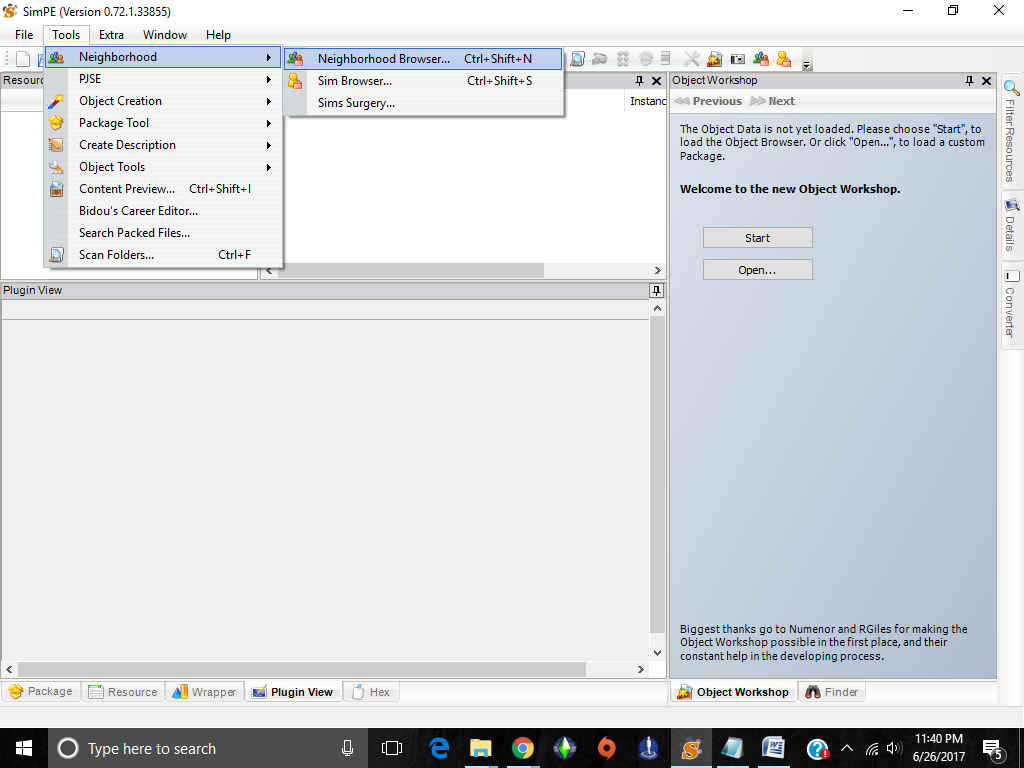Click the preferences wrench icon in toolbar
The image size is (1024, 768).
click(x=692, y=59)
